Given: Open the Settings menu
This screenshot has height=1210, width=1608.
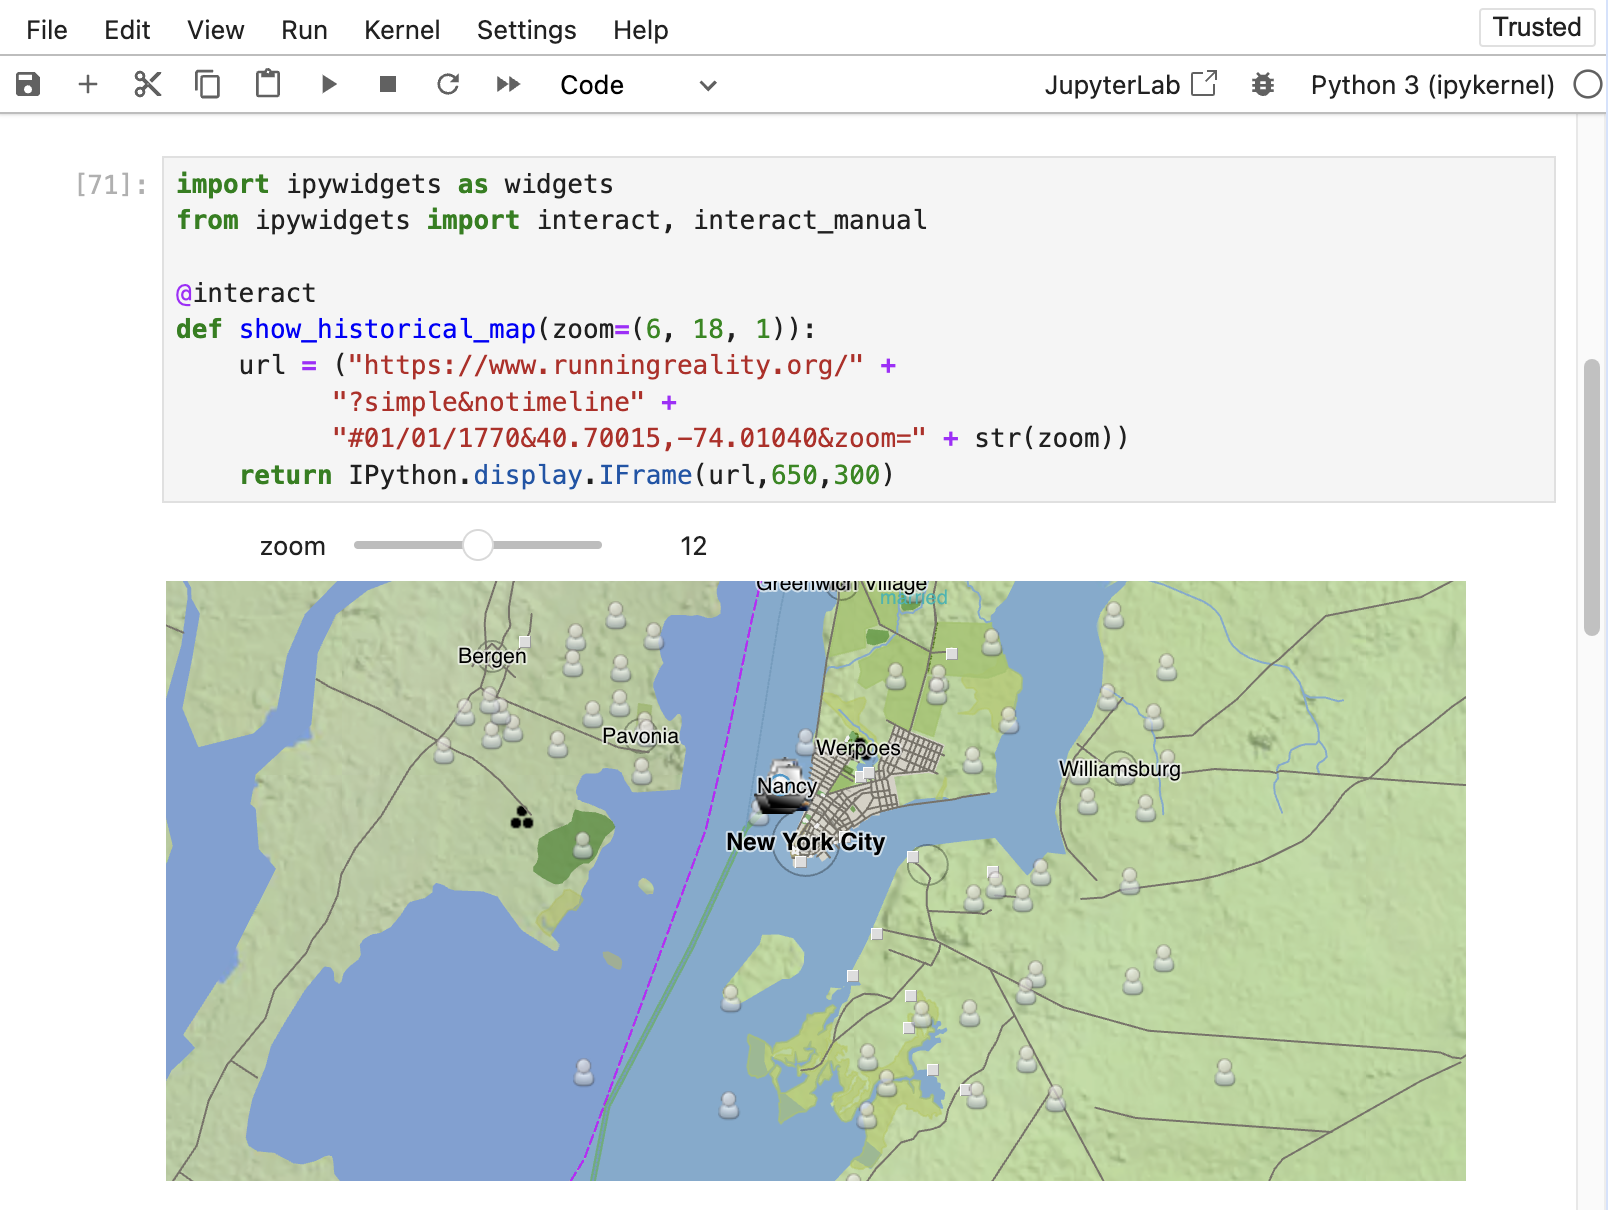Looking at the screenshot, I should point(526,30).
